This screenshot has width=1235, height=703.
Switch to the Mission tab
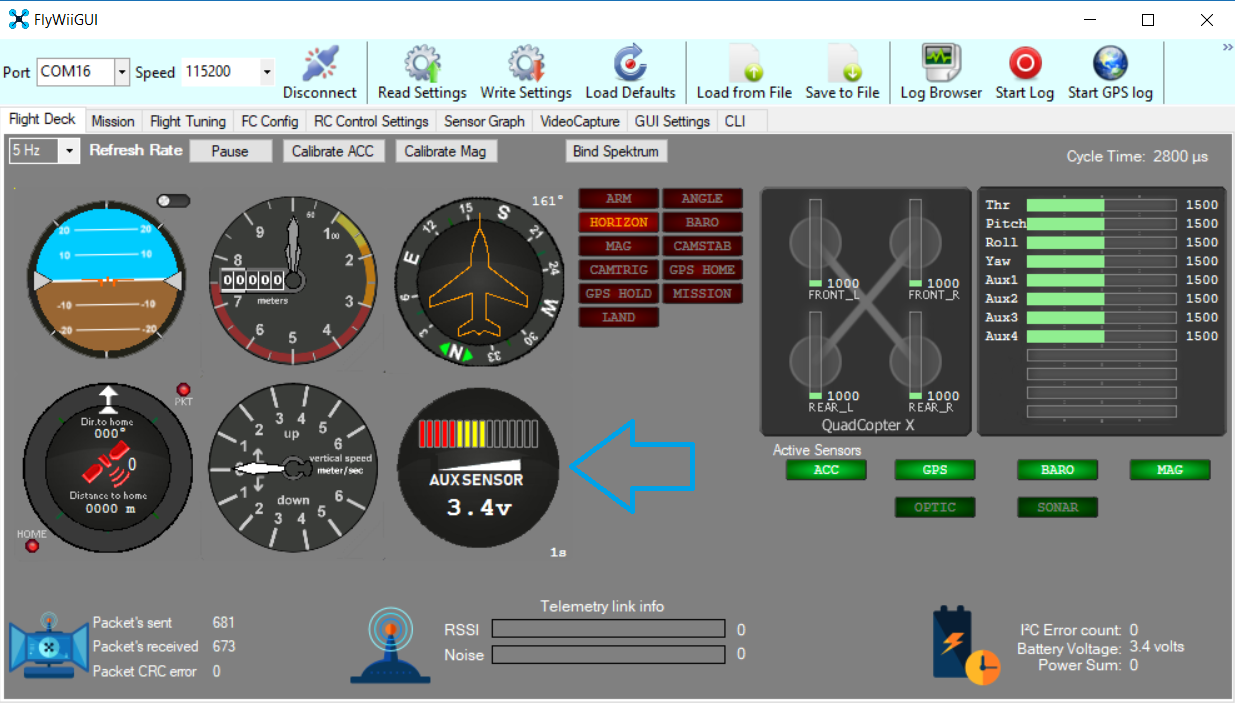(113, 121)
